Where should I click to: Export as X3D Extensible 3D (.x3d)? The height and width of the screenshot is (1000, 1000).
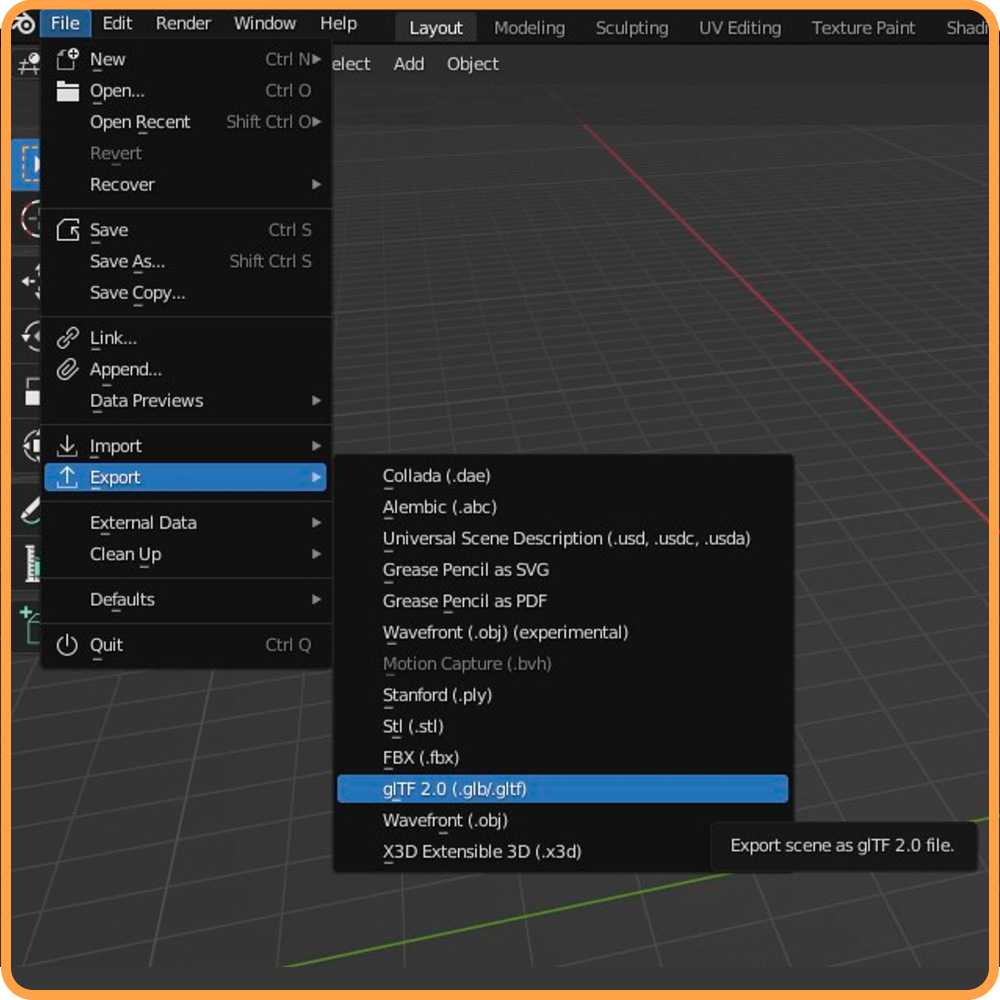tap(562, 851)
